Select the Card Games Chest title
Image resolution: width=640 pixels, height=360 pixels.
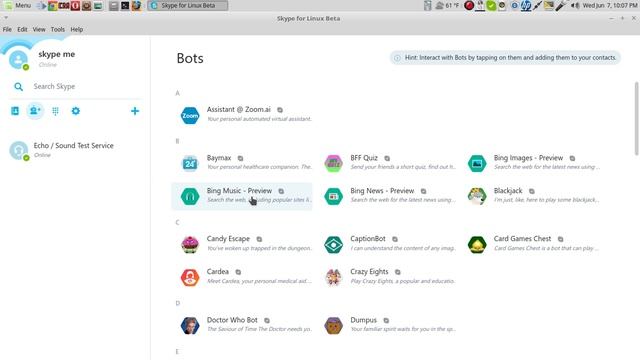tap(522, 239)
